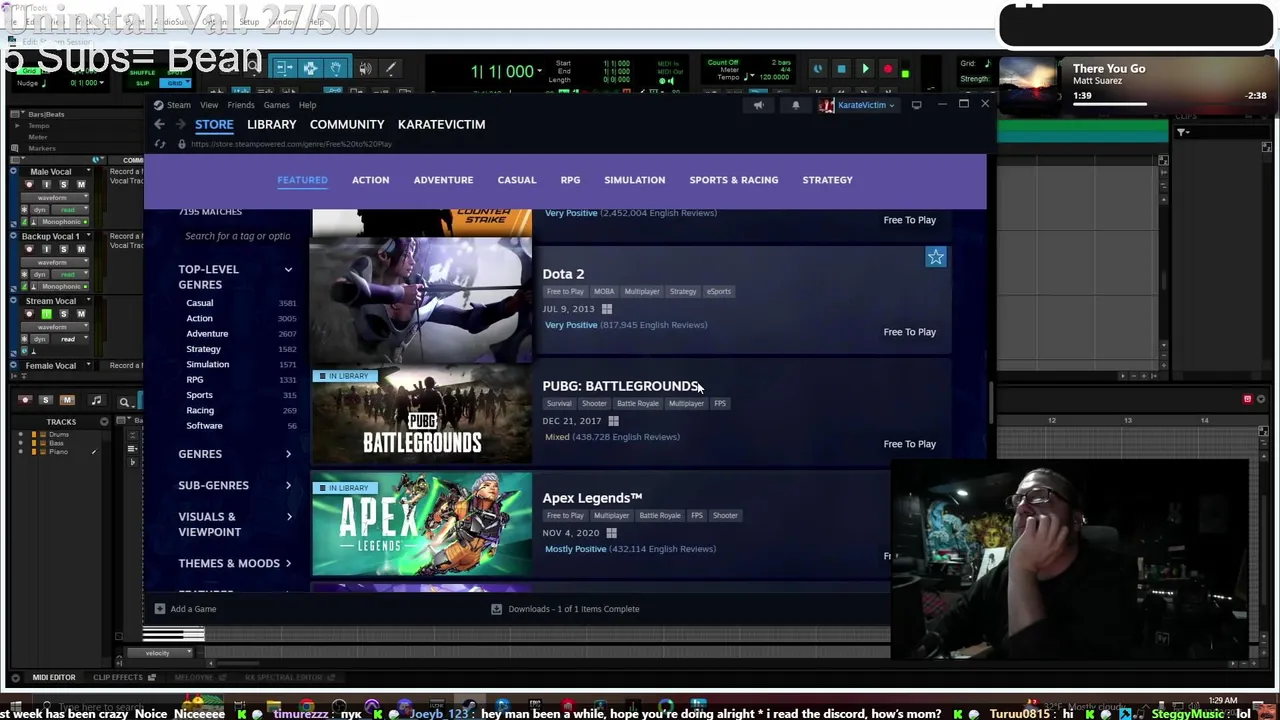Select the Action genre tab
The width and height of the screenshot is (1280, 720).
pyautogui.click(x=370, y=180)
